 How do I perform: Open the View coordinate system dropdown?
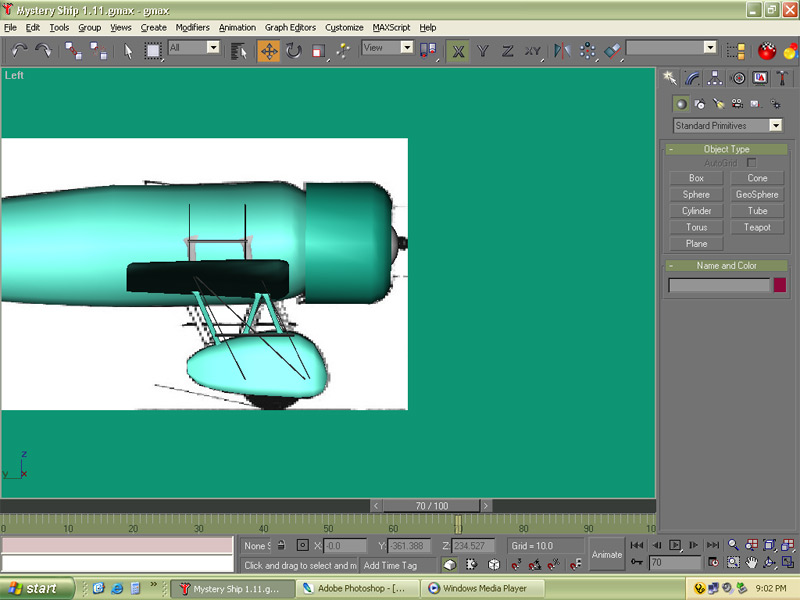tap(407, 47)
